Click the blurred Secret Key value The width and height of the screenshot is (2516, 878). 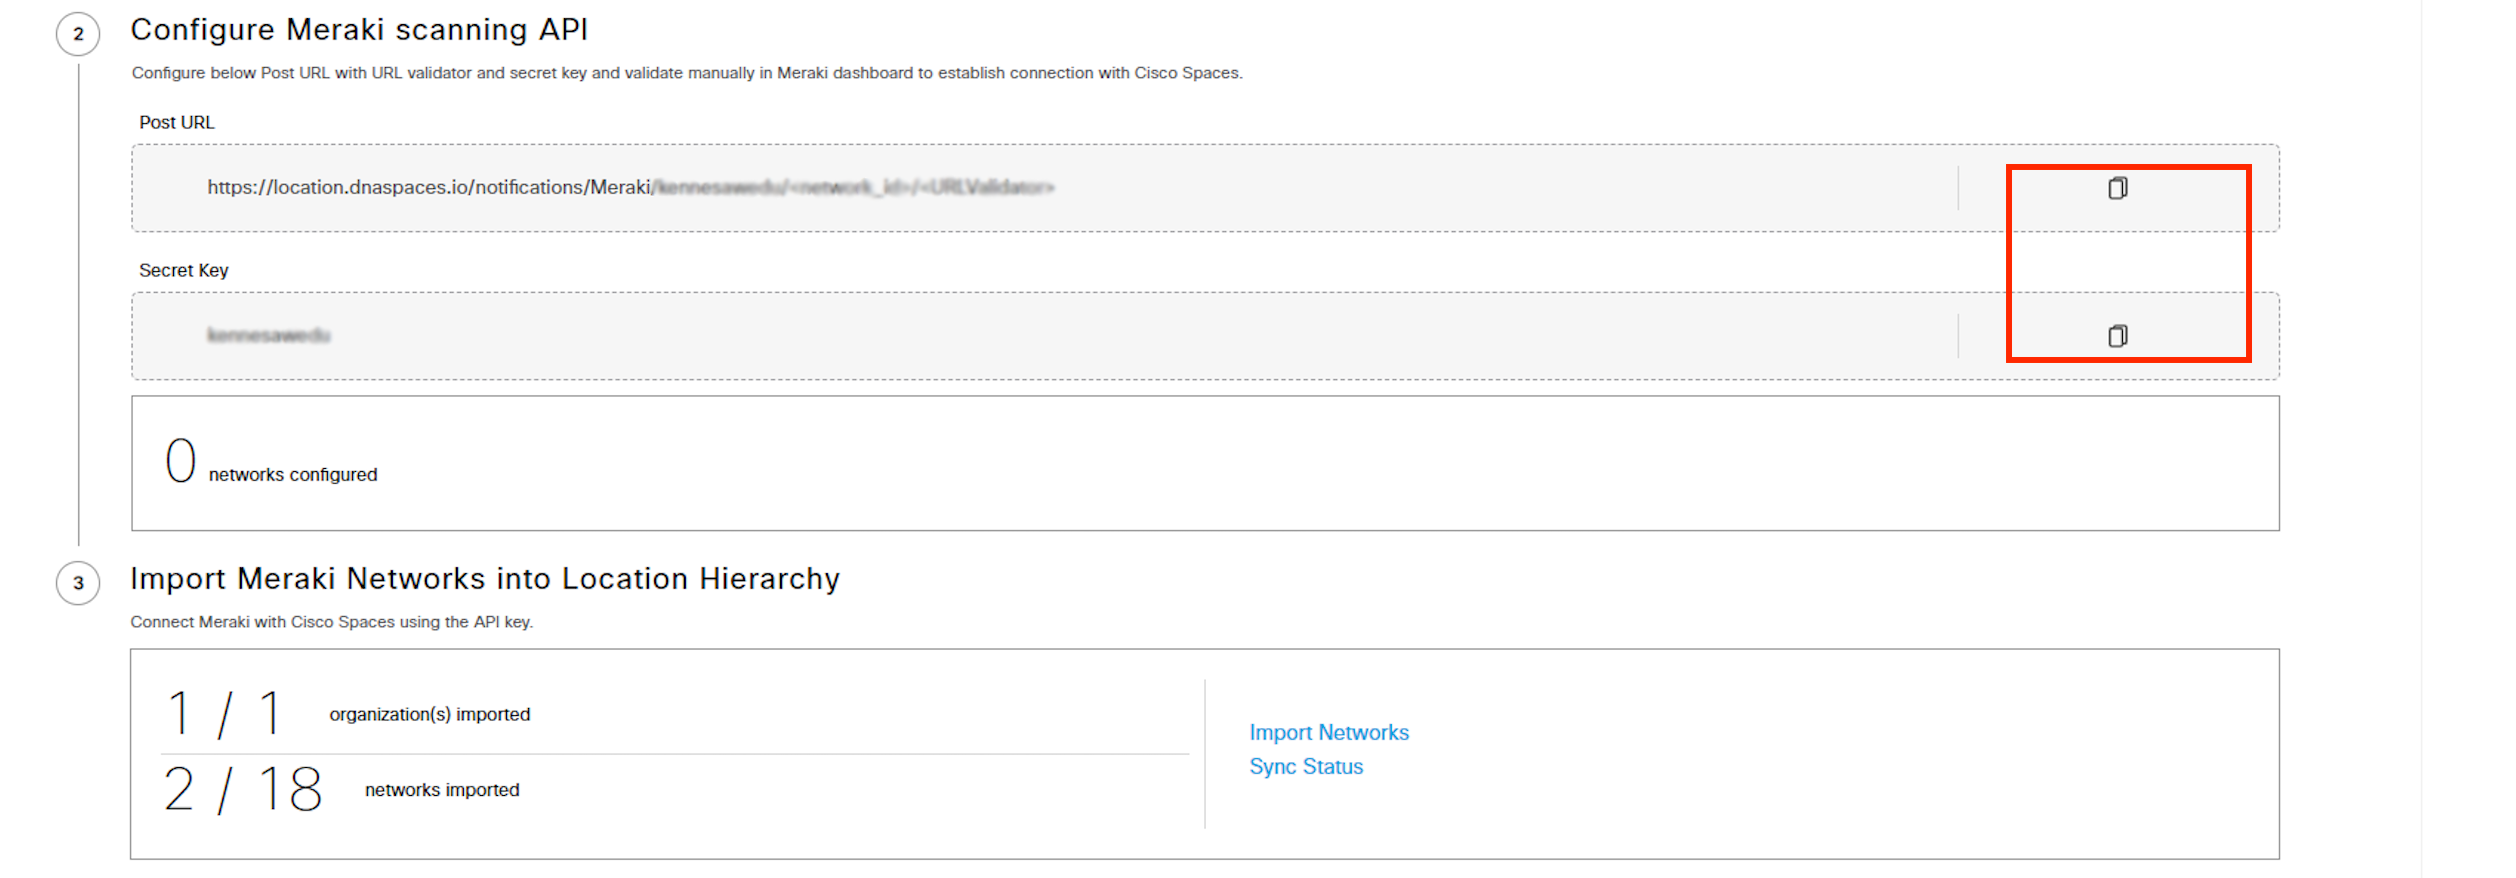click(268, 336)
